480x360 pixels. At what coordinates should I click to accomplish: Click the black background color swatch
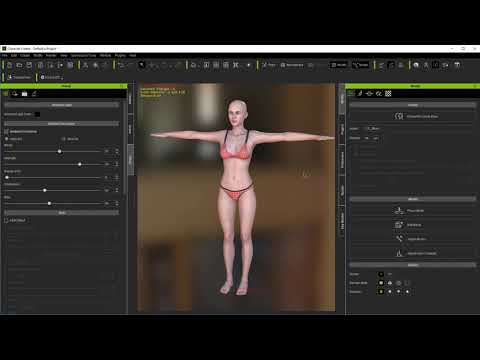[37, 114]
